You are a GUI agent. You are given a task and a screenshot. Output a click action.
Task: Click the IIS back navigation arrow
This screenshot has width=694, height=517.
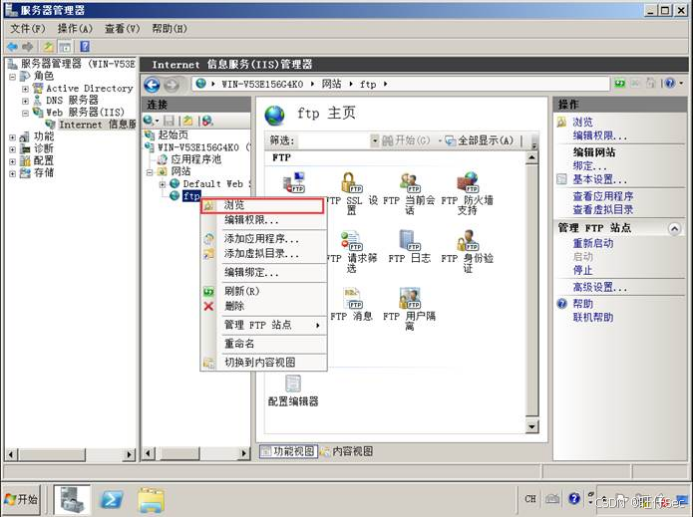tap(152, 85)
